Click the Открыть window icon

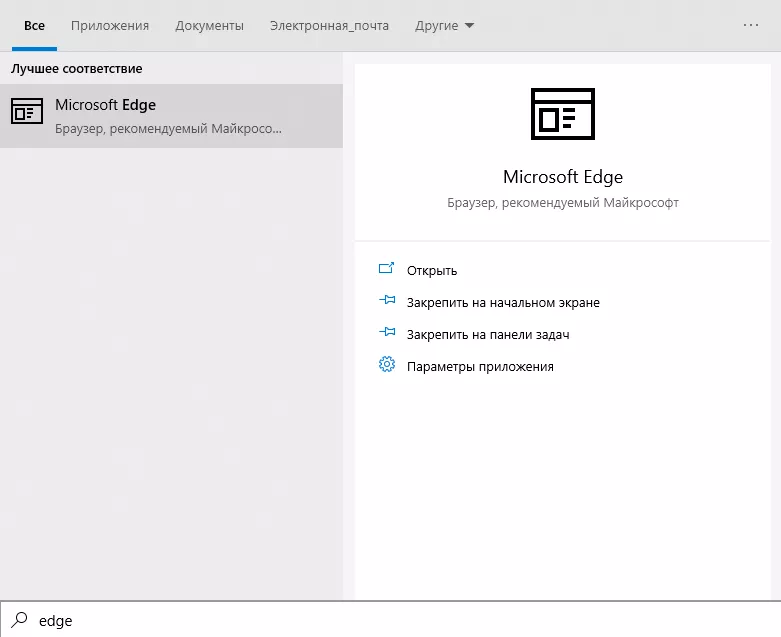(387, 269)
